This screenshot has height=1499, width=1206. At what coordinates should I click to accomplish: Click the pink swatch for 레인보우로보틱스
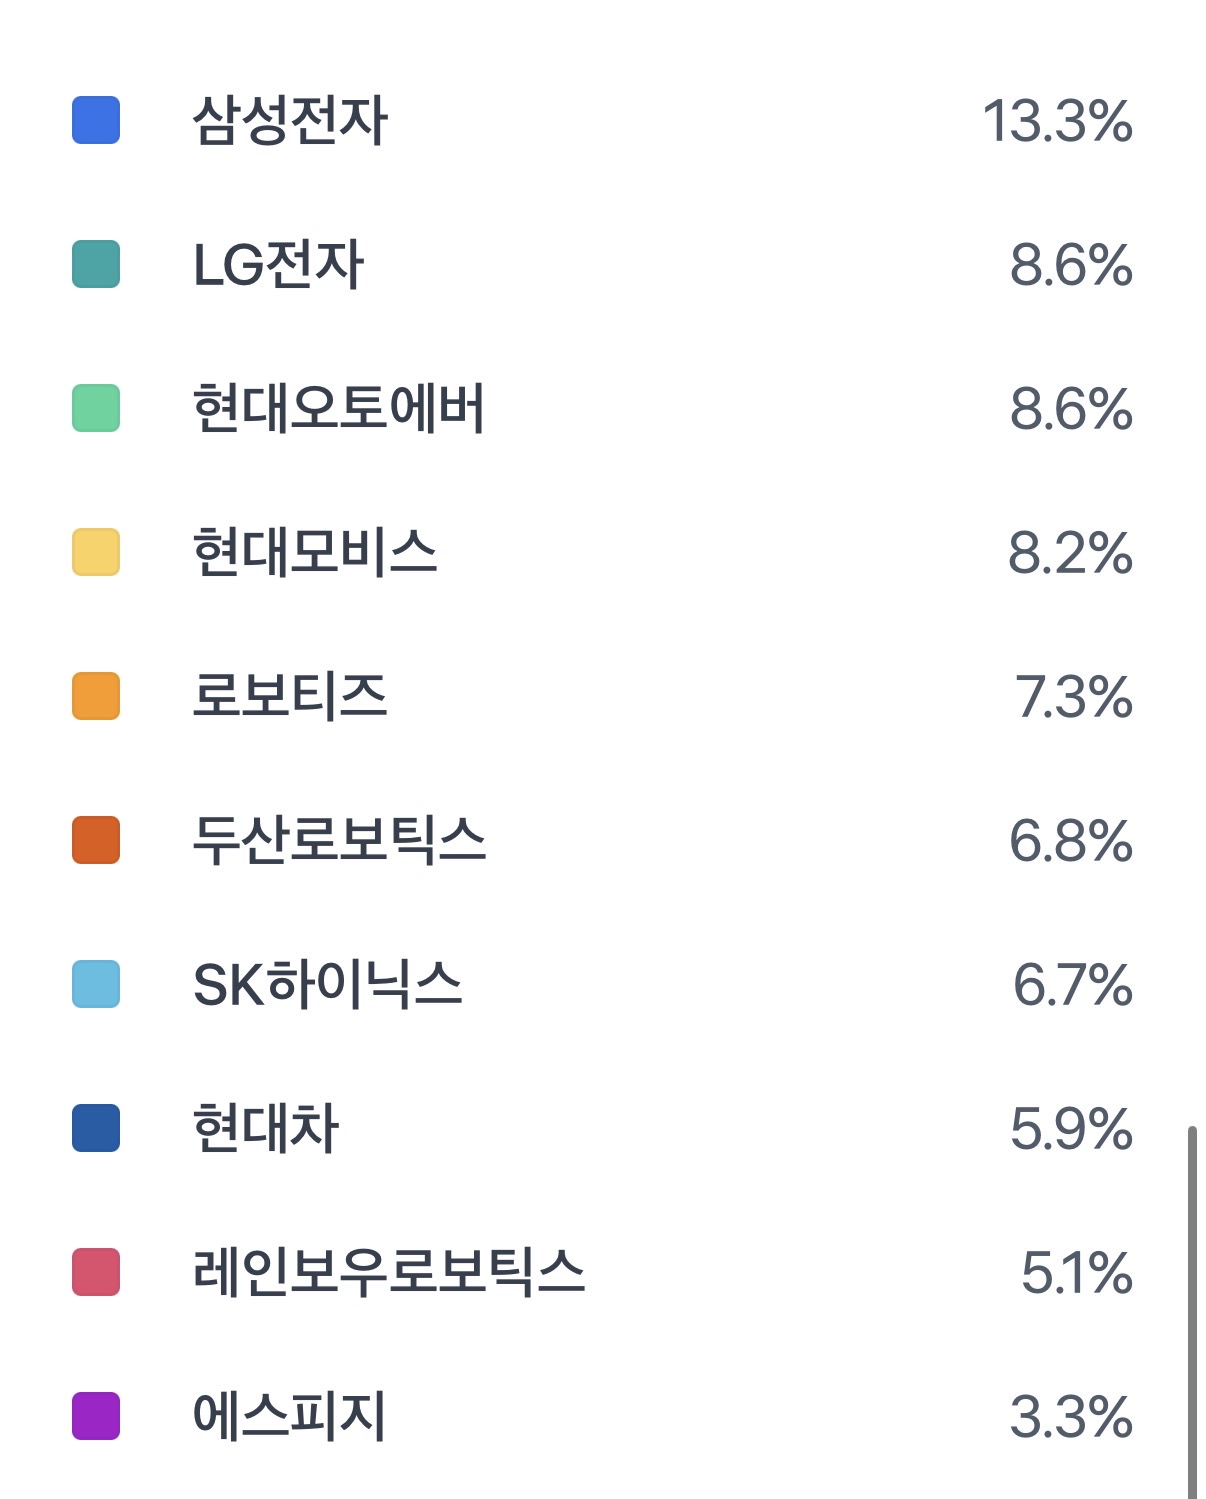tap(96, 1272)
